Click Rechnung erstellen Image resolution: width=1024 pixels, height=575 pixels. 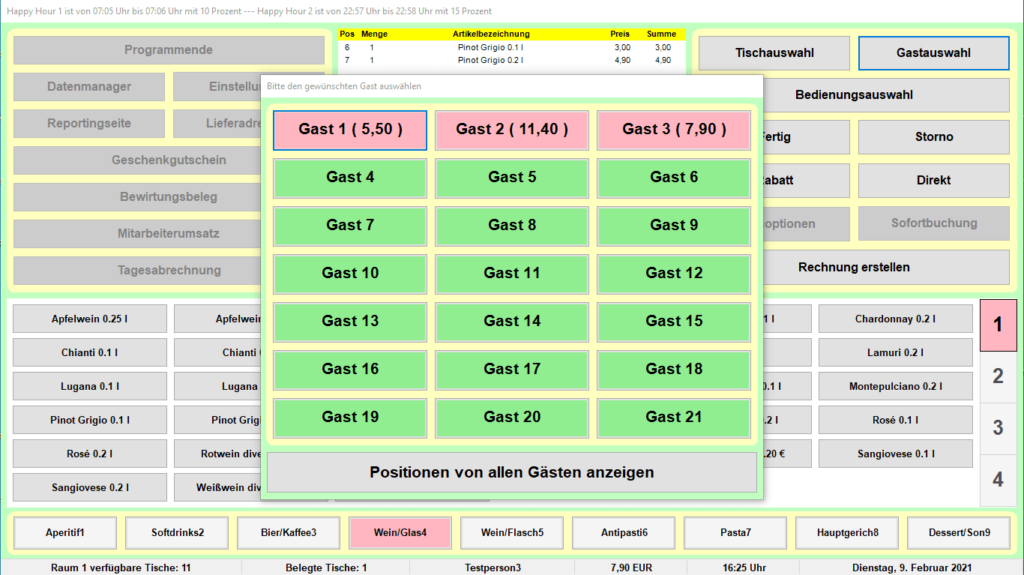[886, 267]
